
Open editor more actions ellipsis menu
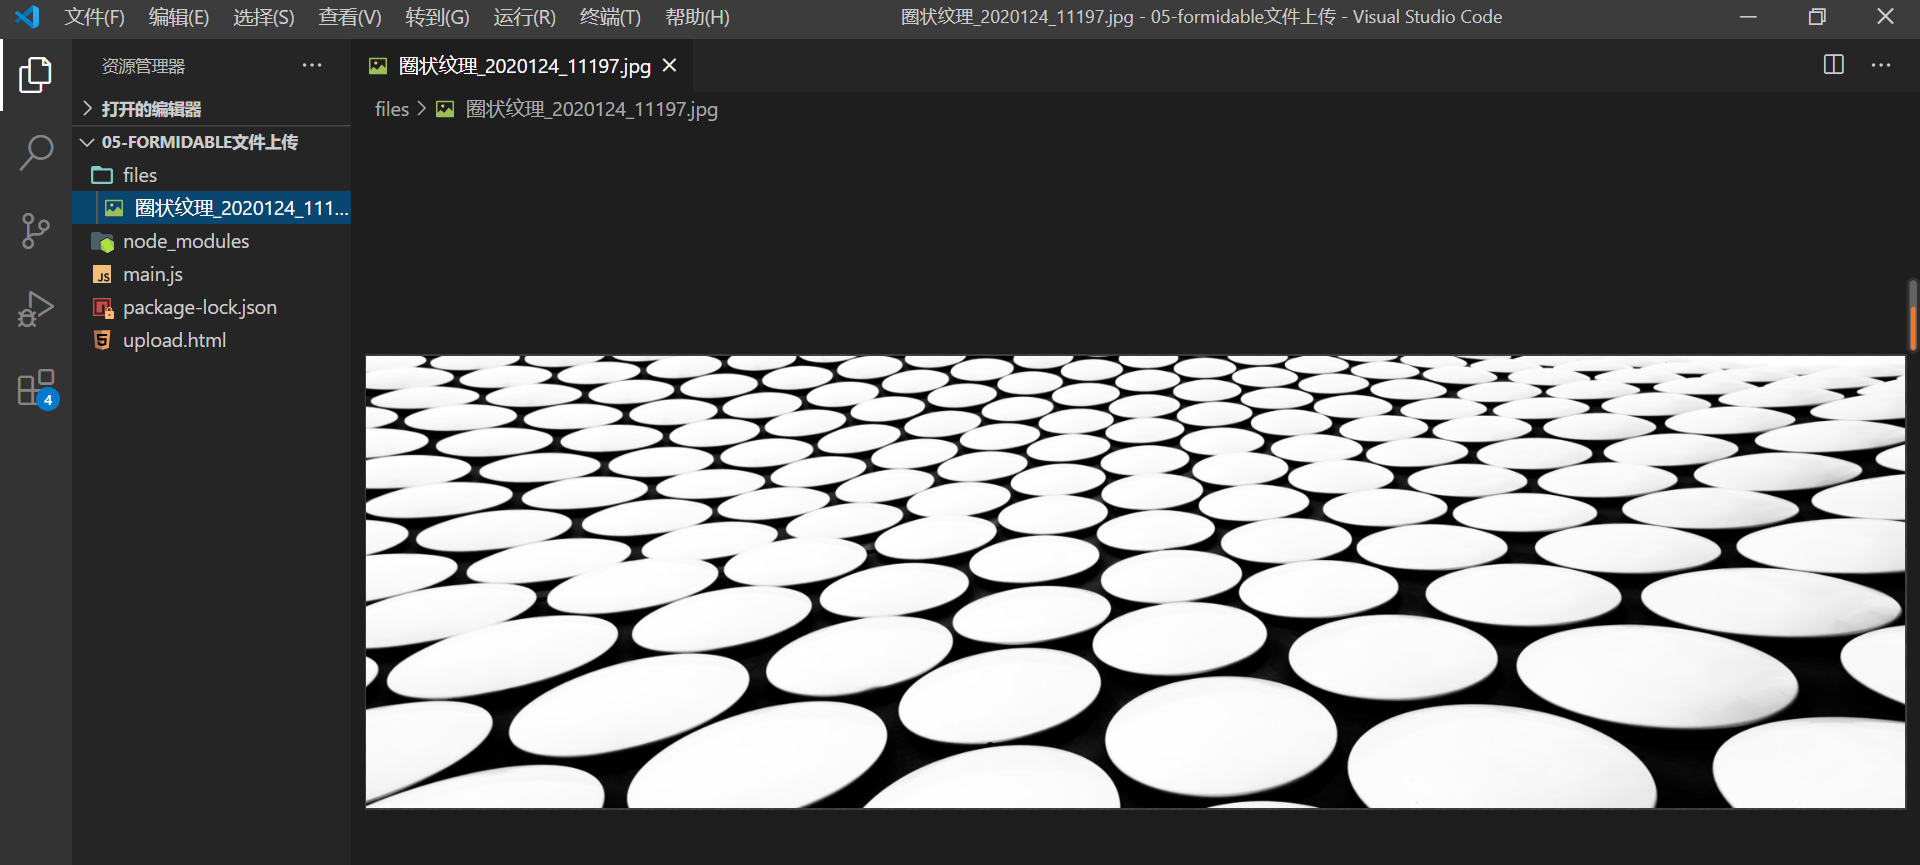tap(1881, 65)
